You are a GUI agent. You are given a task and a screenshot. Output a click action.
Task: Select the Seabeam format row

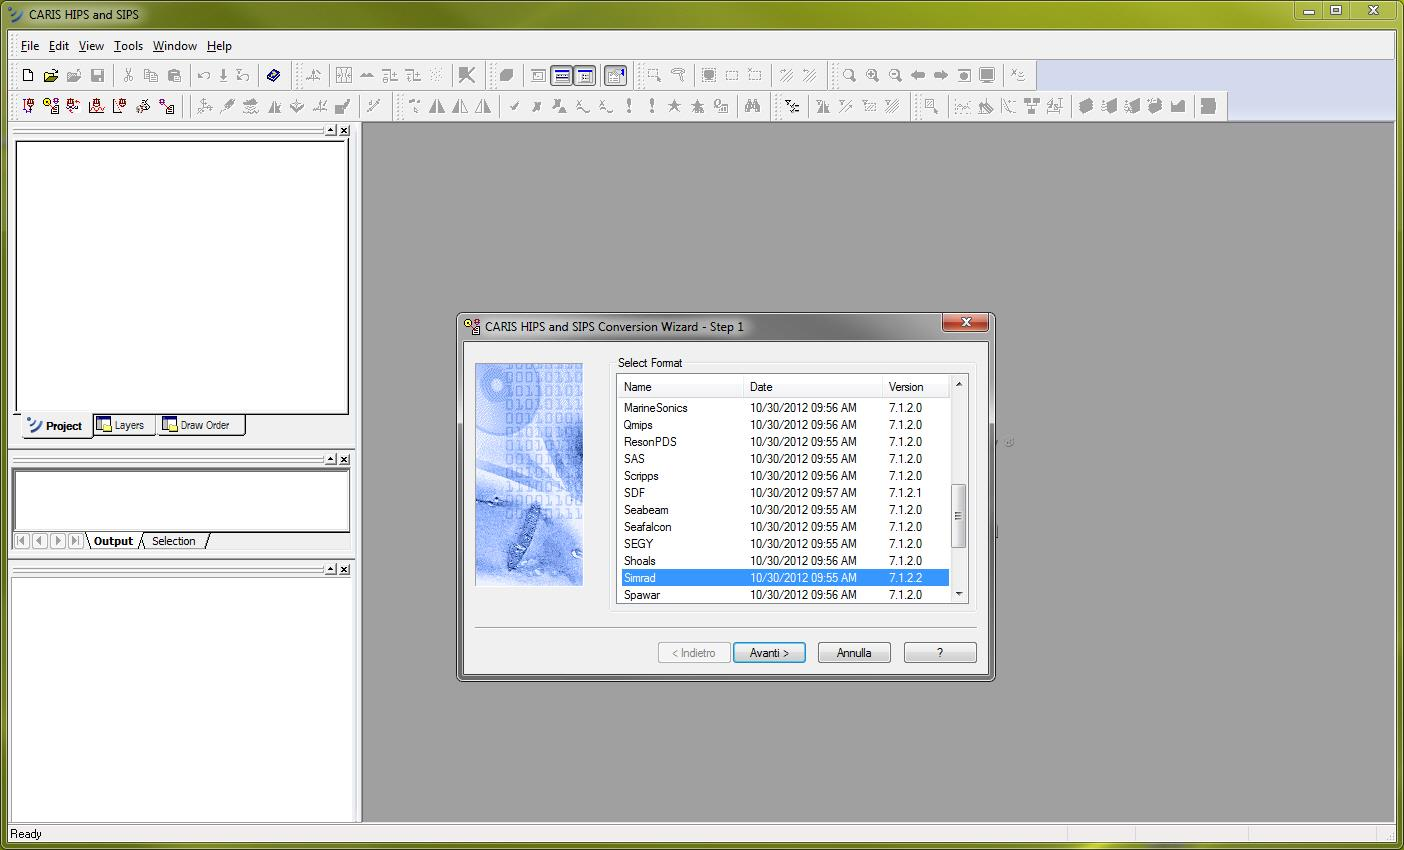pos(785,510)
